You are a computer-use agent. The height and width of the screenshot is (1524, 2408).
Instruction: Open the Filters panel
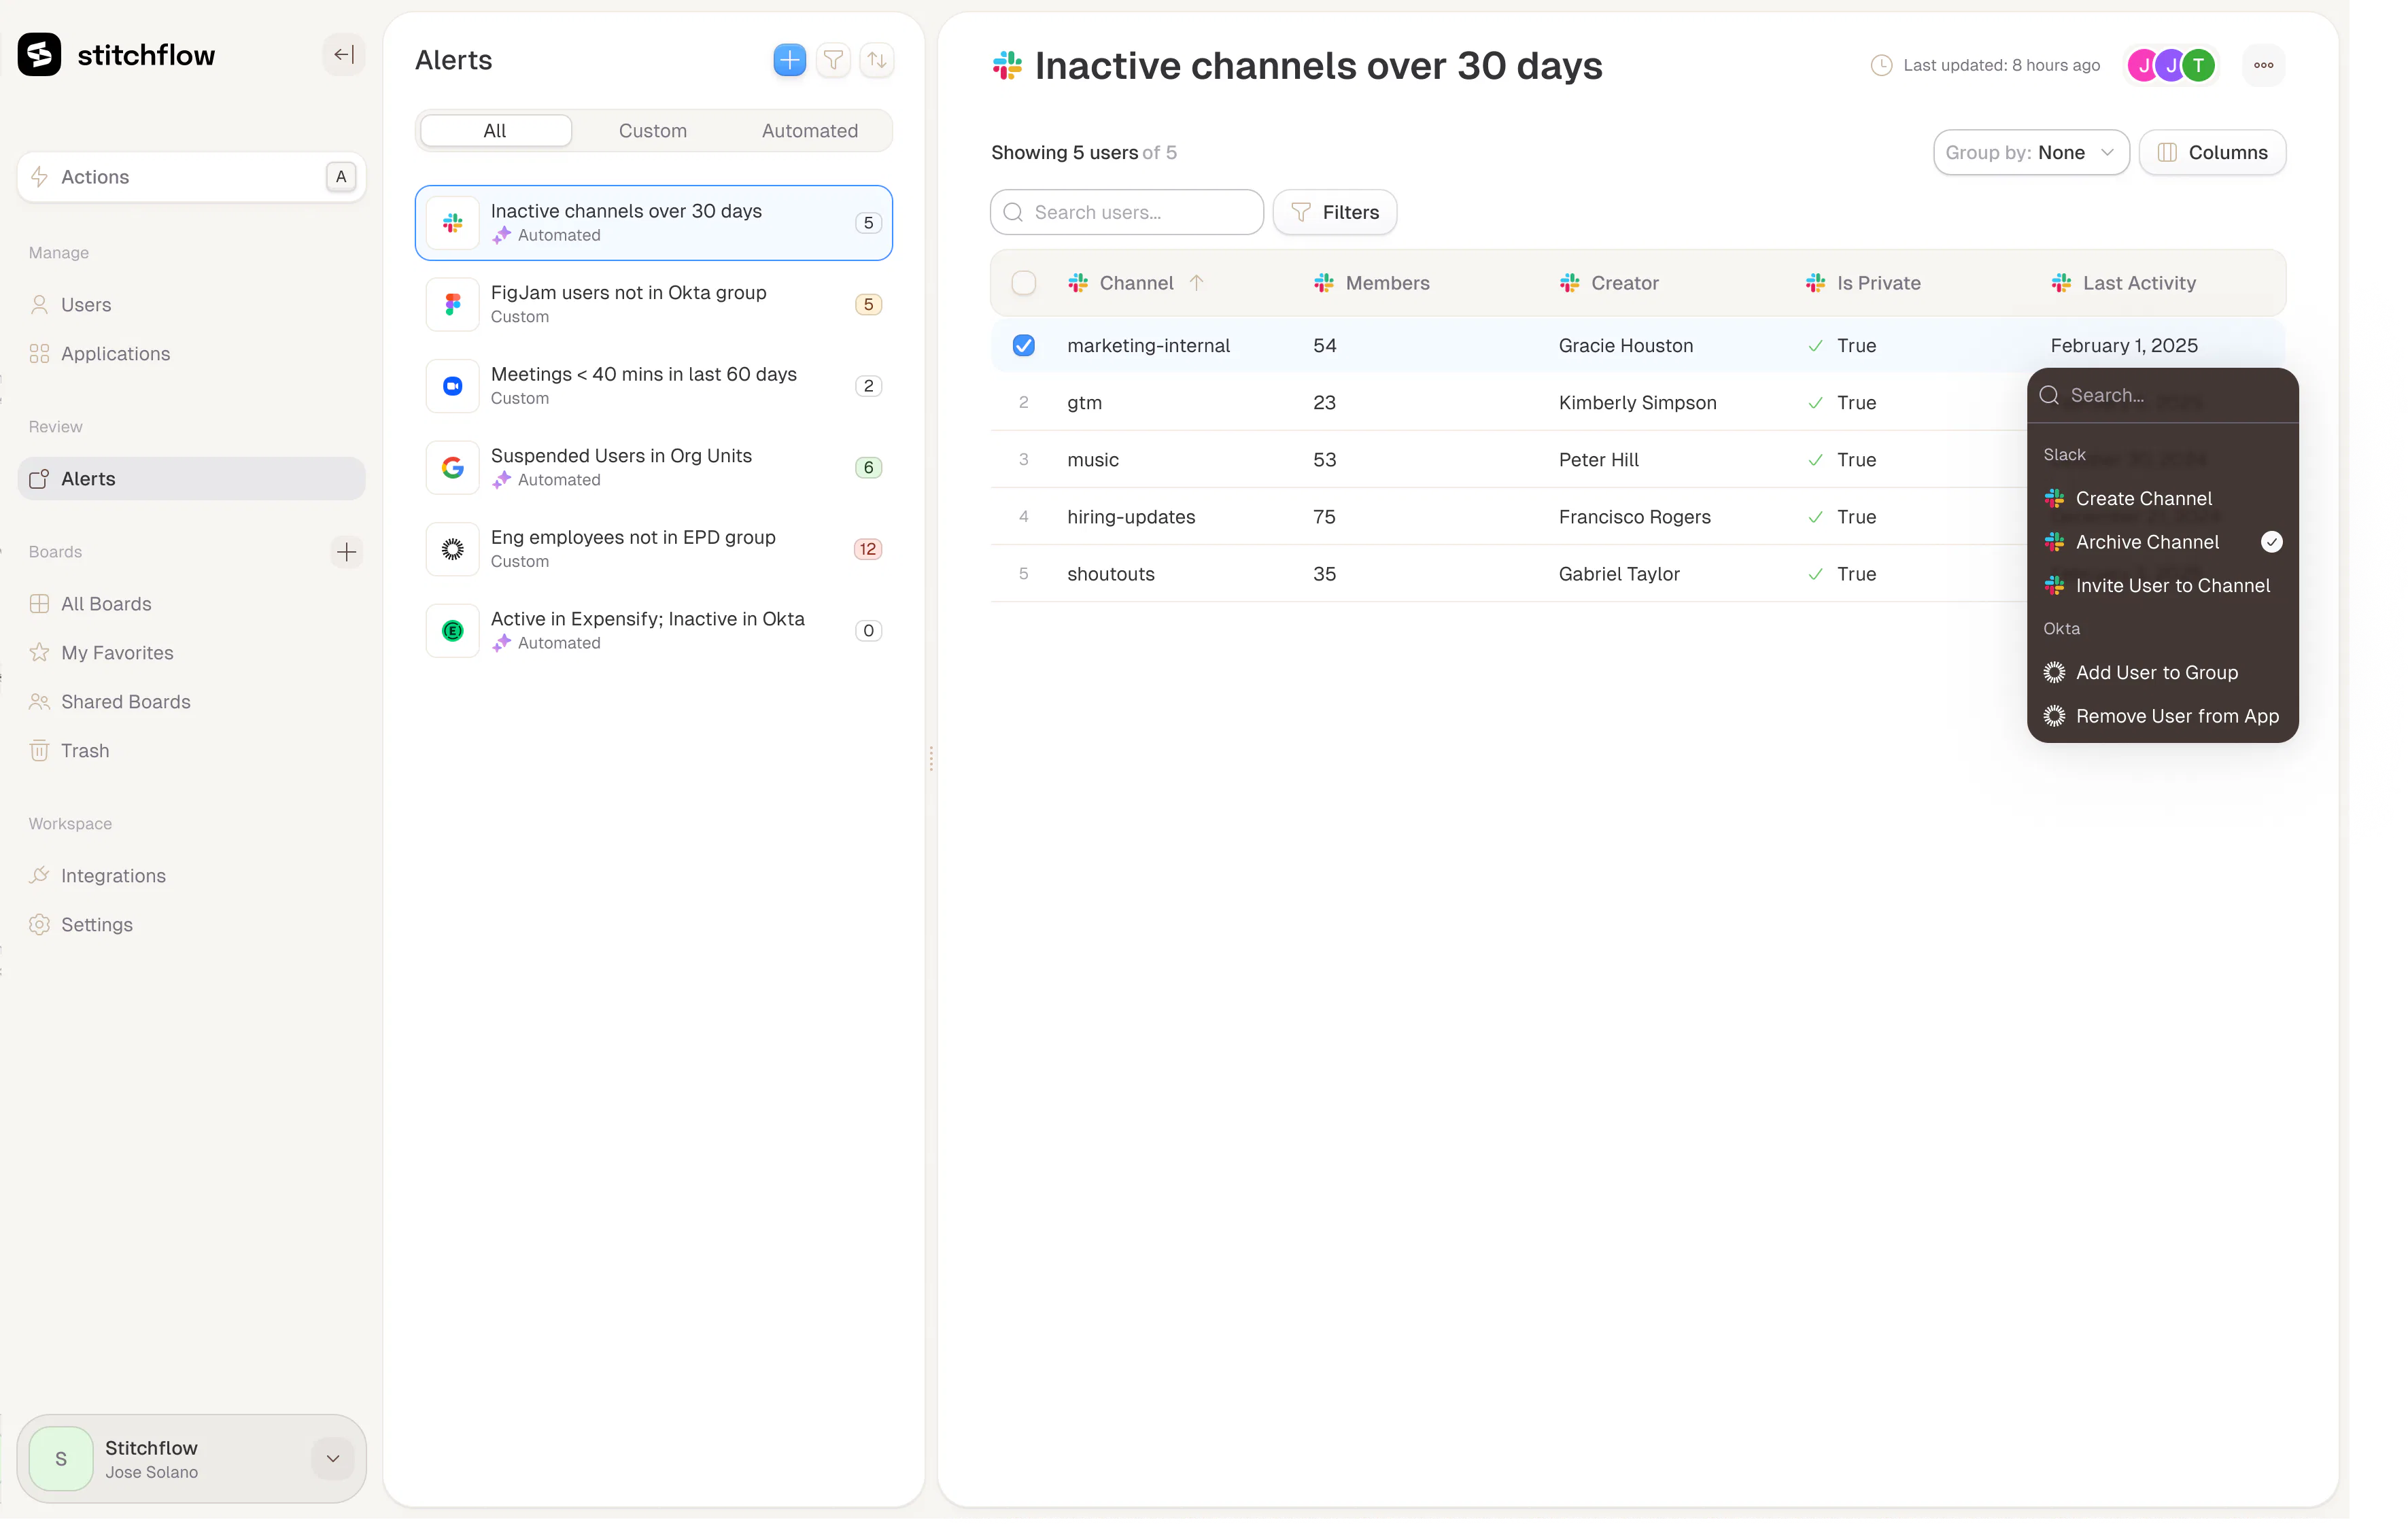(1335, 213)
